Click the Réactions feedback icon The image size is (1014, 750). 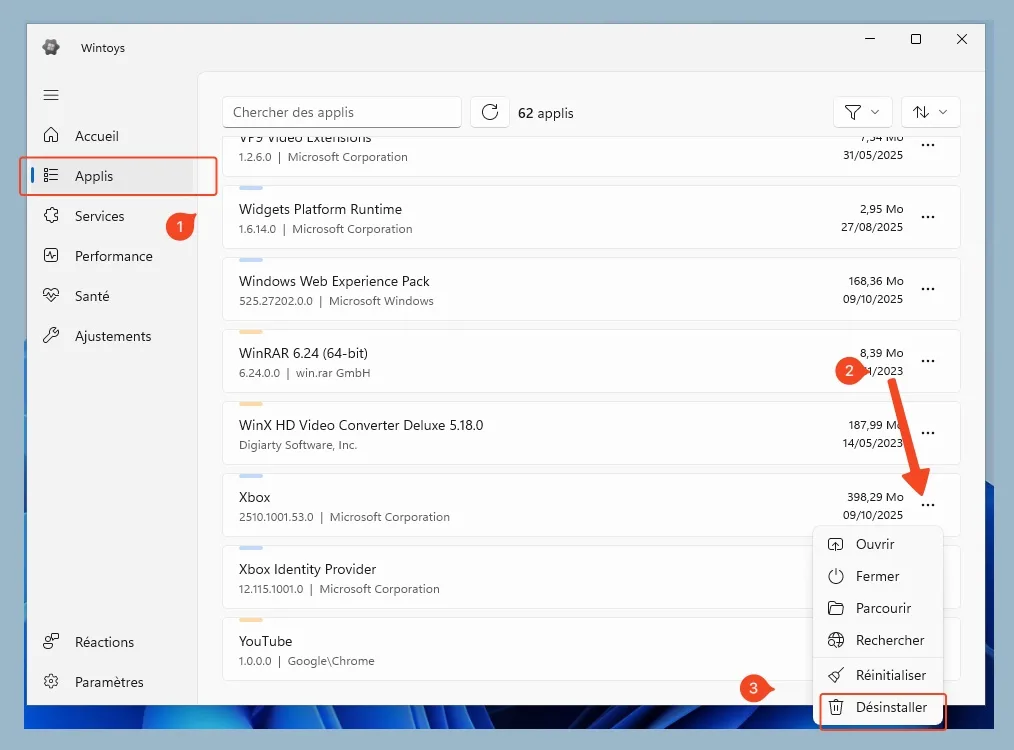[x=52, y=641]
